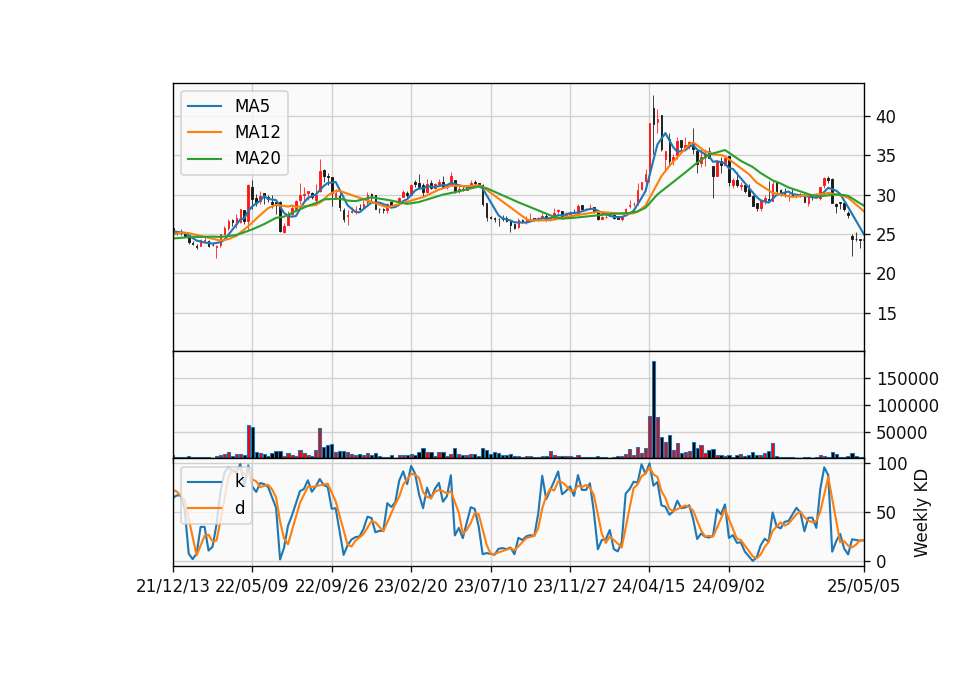The height and width of the screenshot is (690, 960).
Task: Click the price axis value 15
Action: [x=885, y=314]
